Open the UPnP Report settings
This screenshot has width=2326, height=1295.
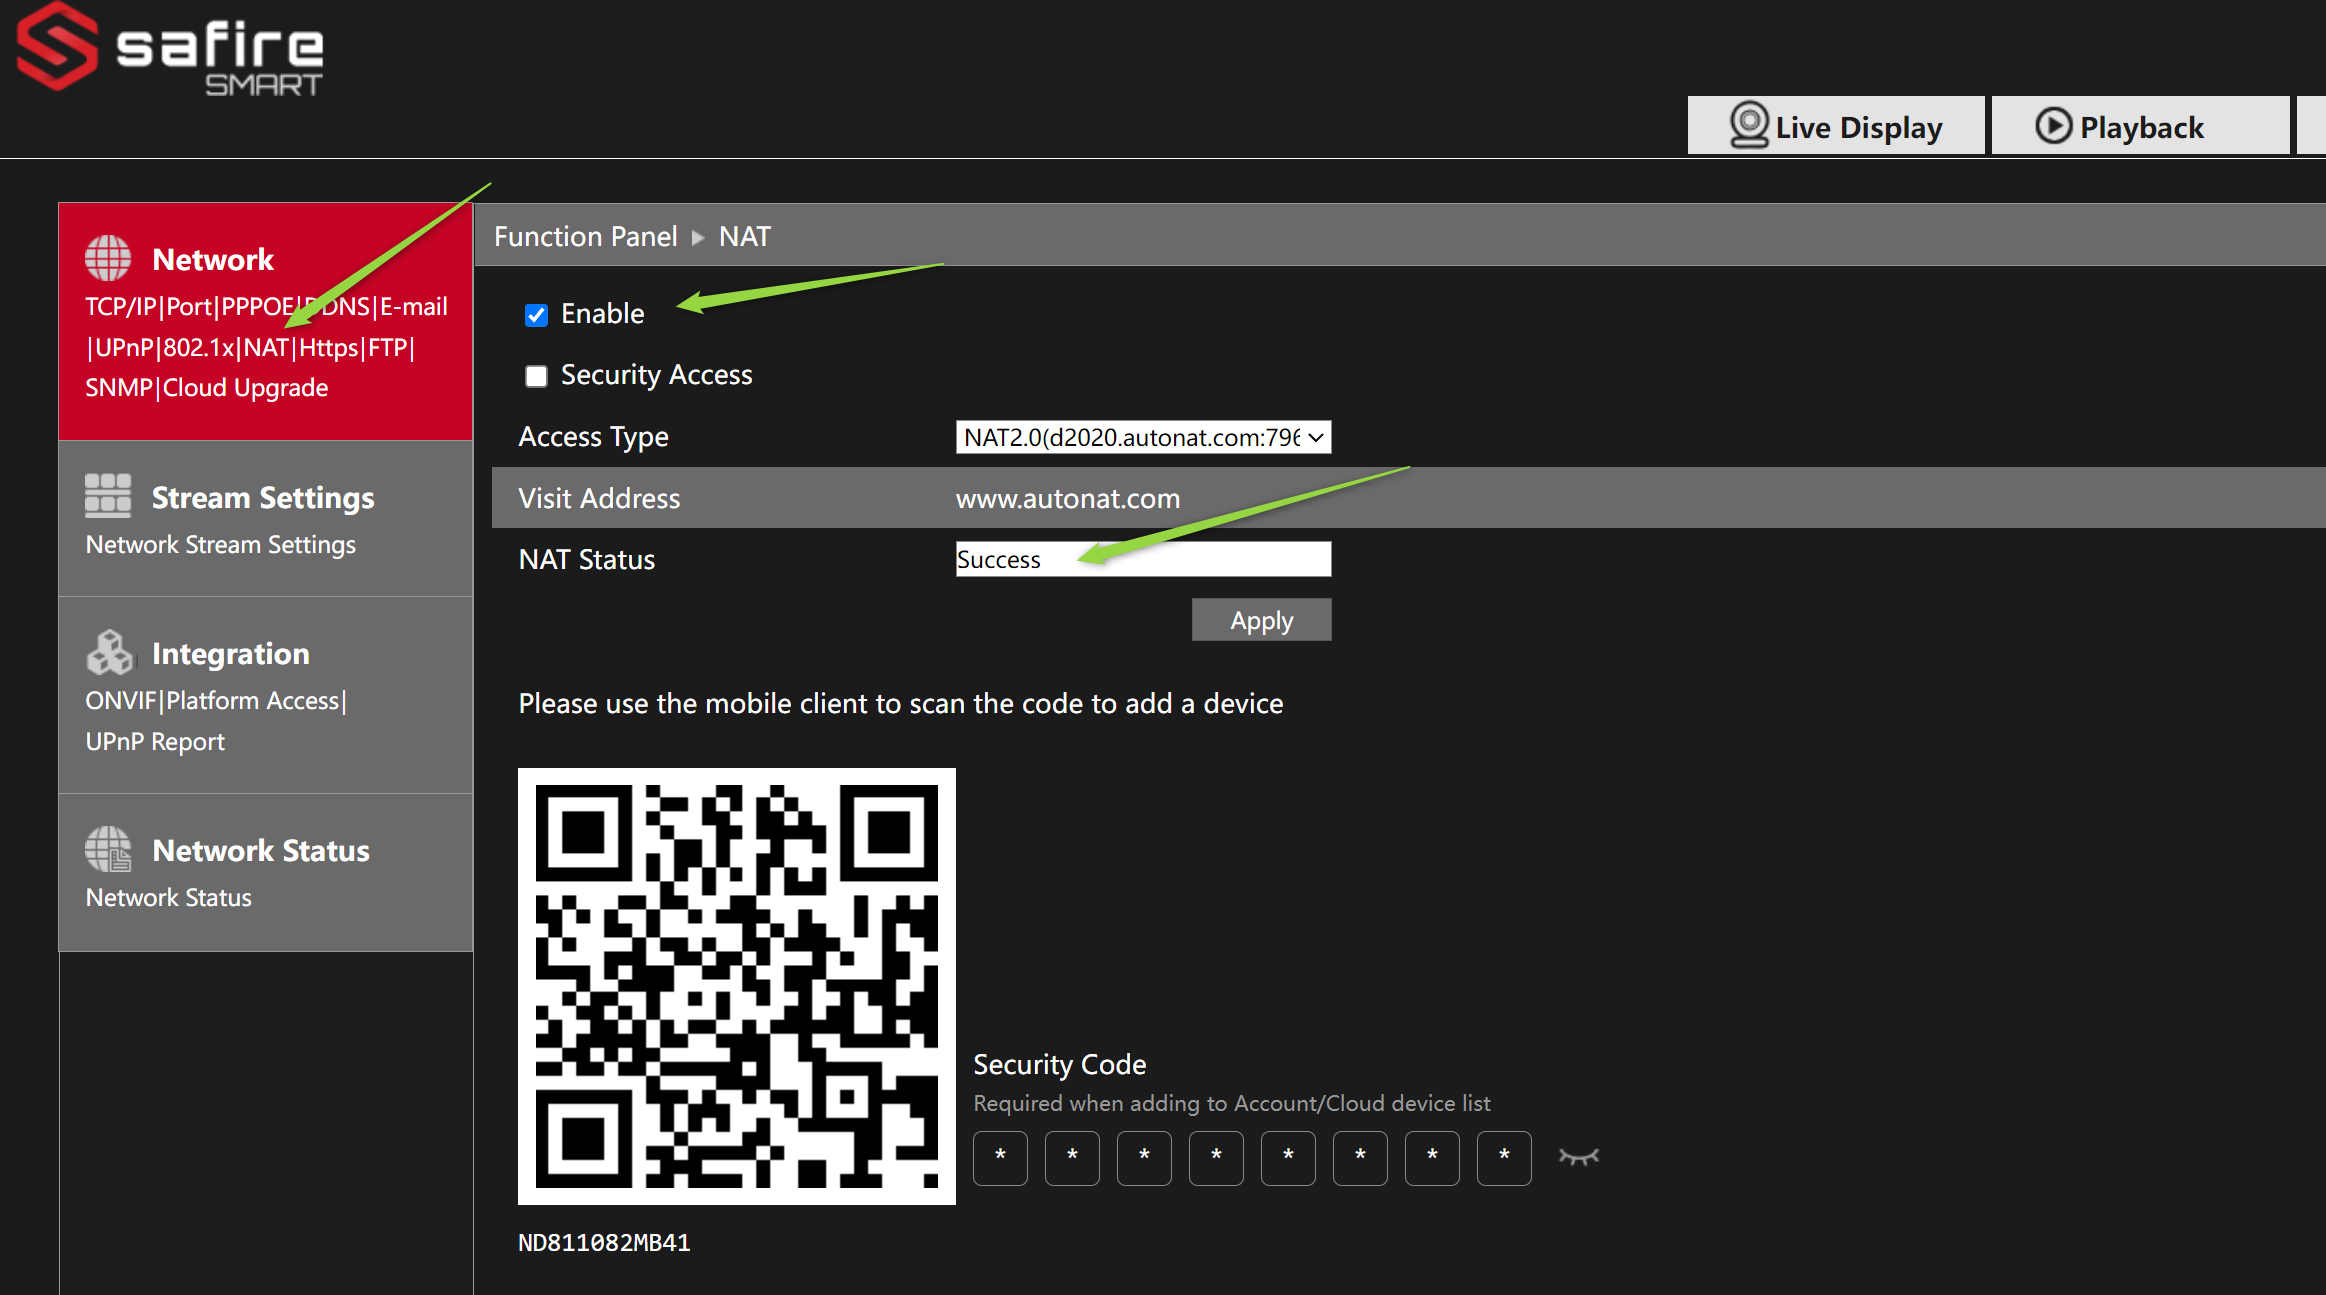coord(154,741)
